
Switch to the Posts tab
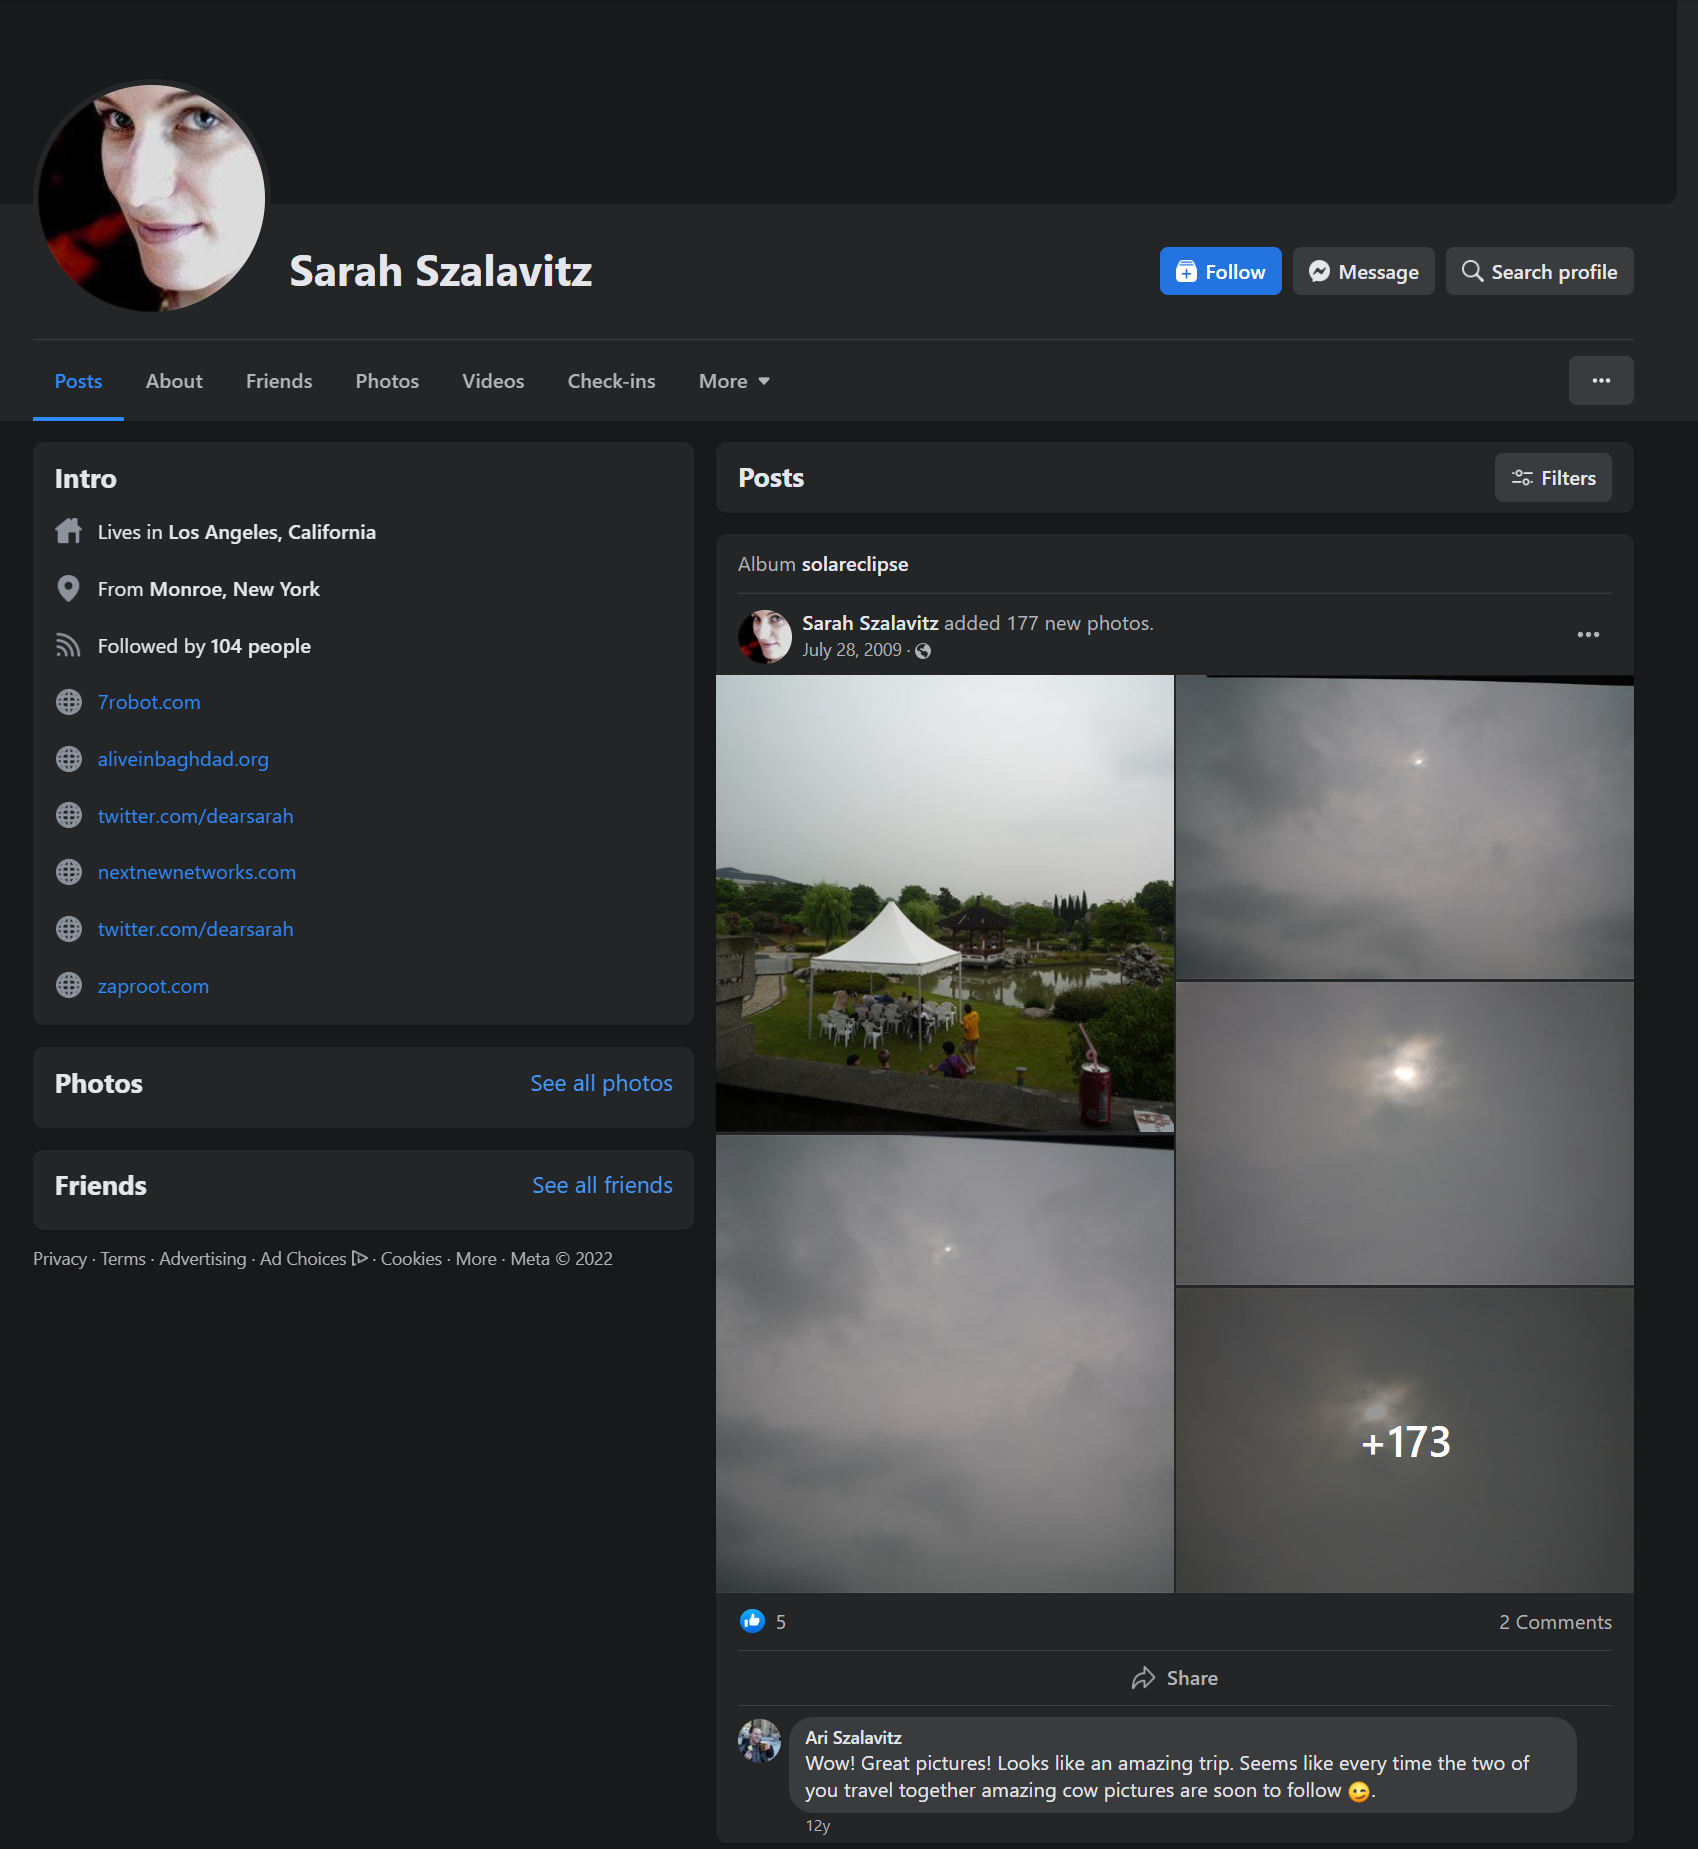click(78, 381)
